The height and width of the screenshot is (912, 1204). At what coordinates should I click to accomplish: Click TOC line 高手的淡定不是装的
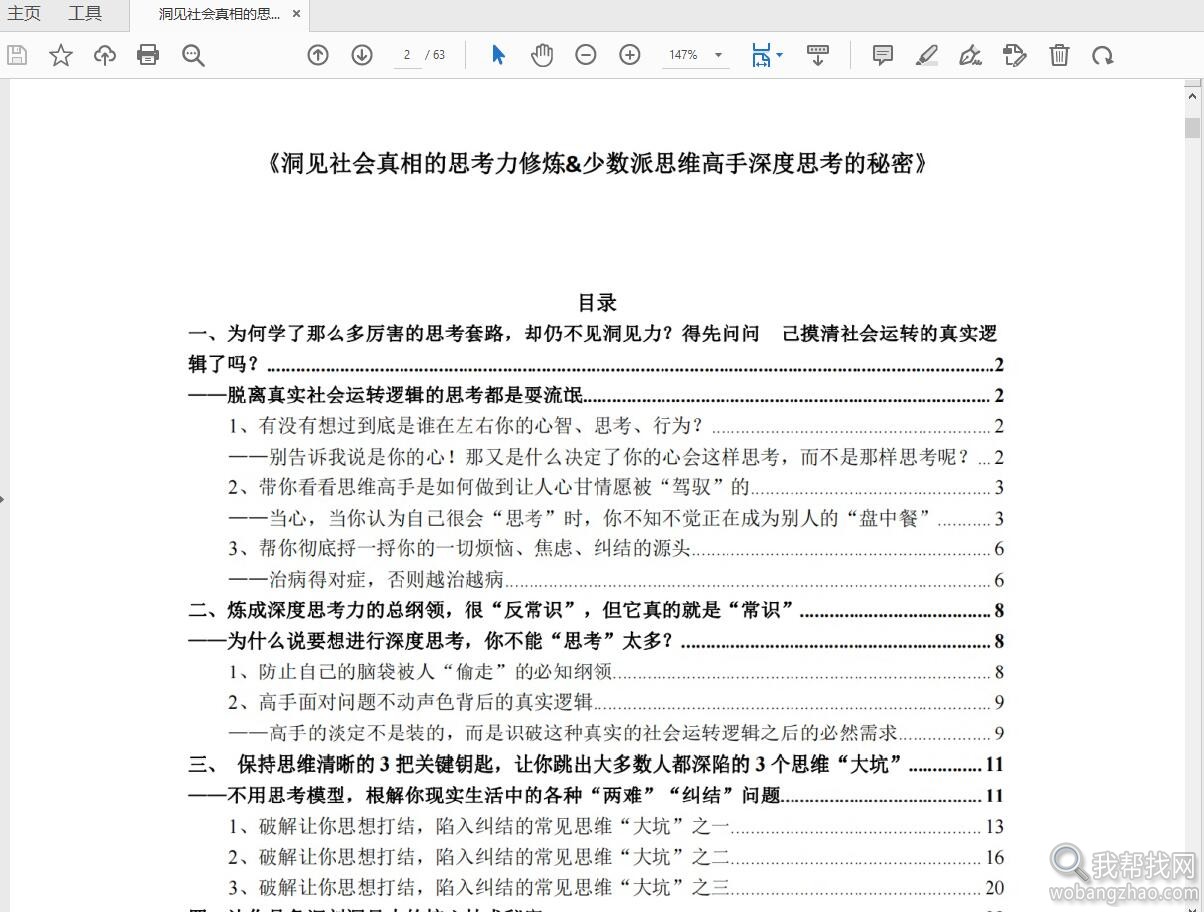pos(616,733)
